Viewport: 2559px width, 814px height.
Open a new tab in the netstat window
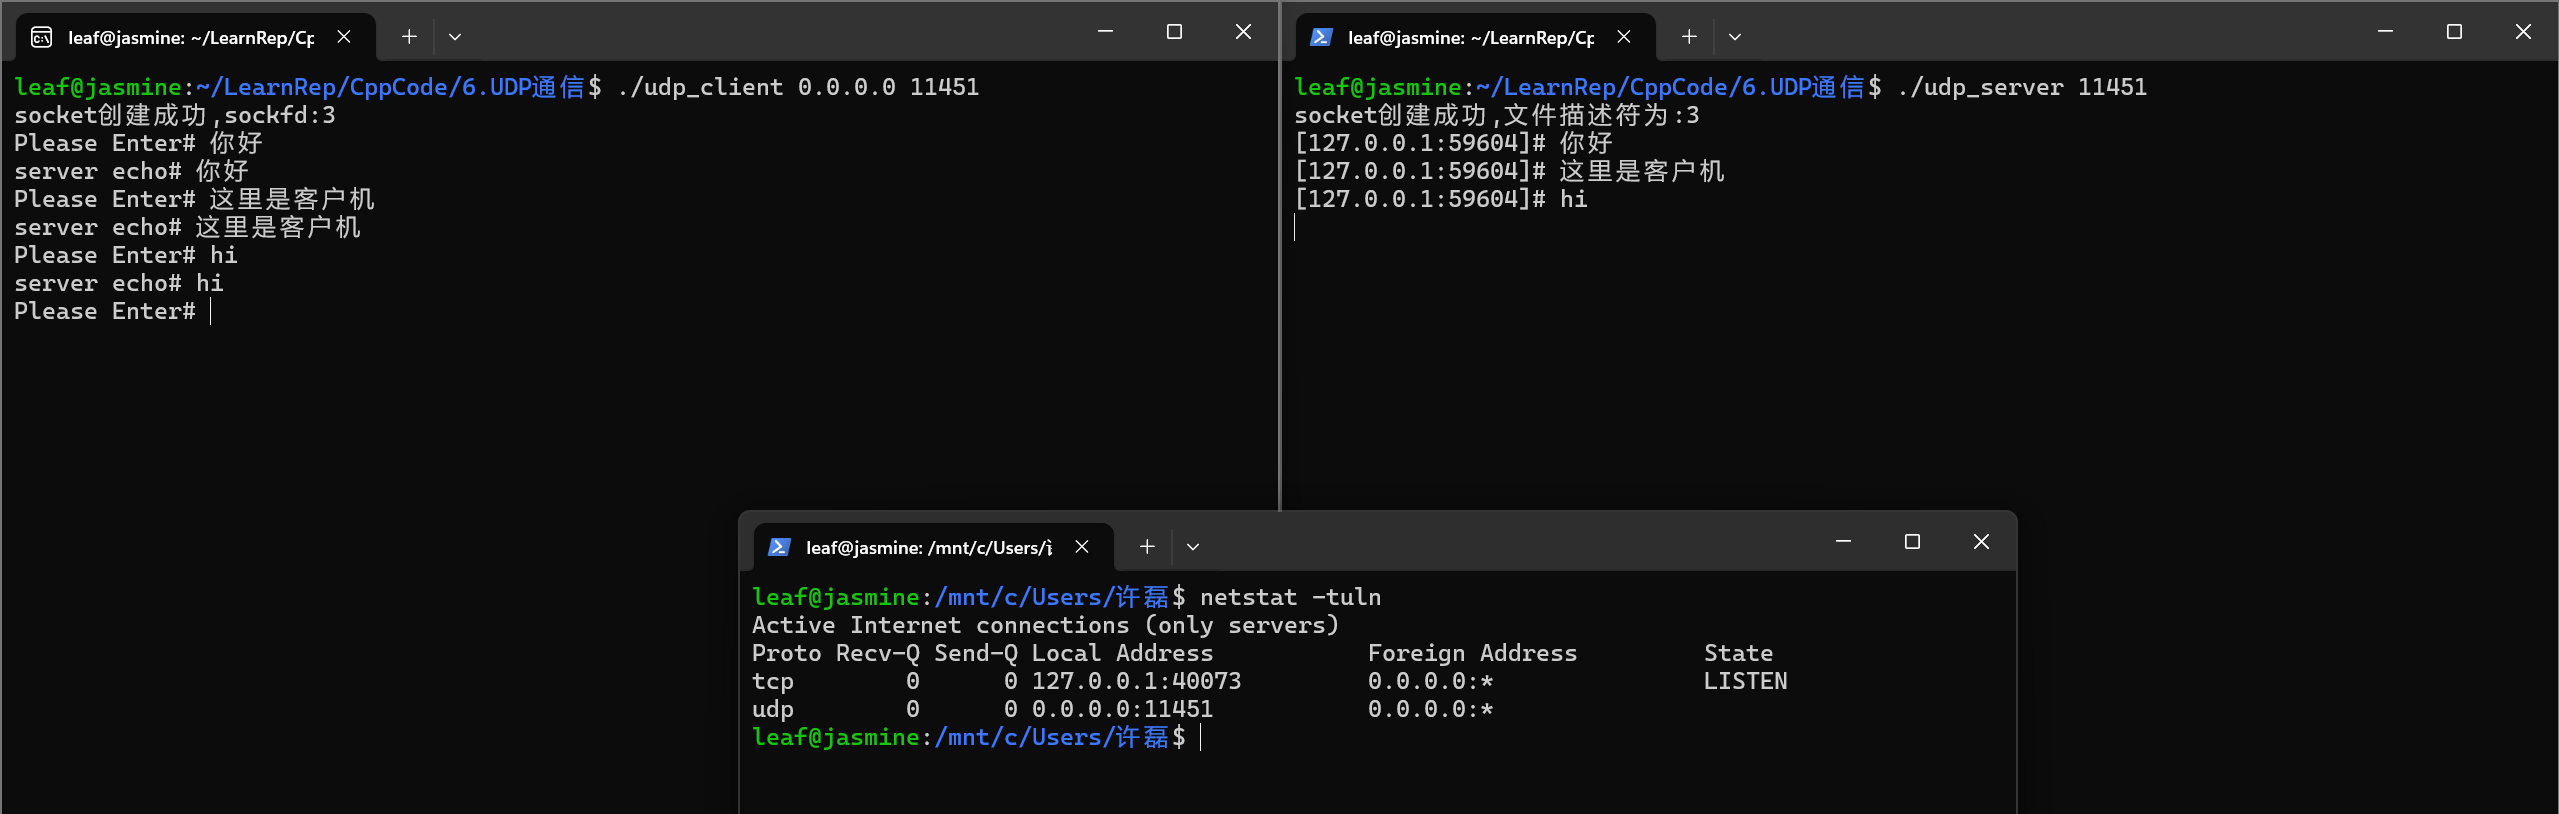point(1147,547)
